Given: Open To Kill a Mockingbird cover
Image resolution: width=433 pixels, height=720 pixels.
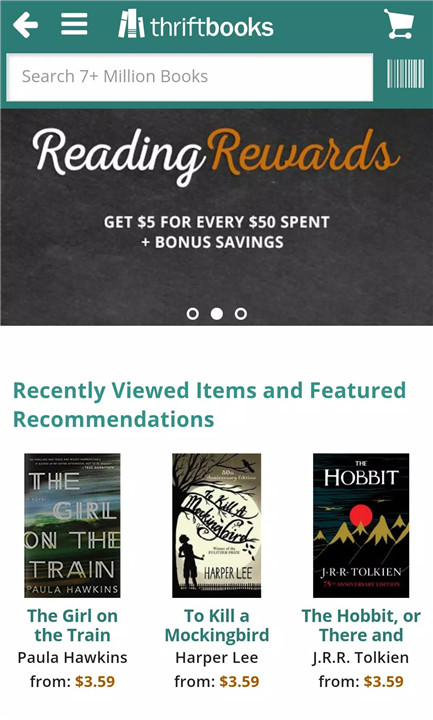Looking at the screenshot, I should [217, 526].
